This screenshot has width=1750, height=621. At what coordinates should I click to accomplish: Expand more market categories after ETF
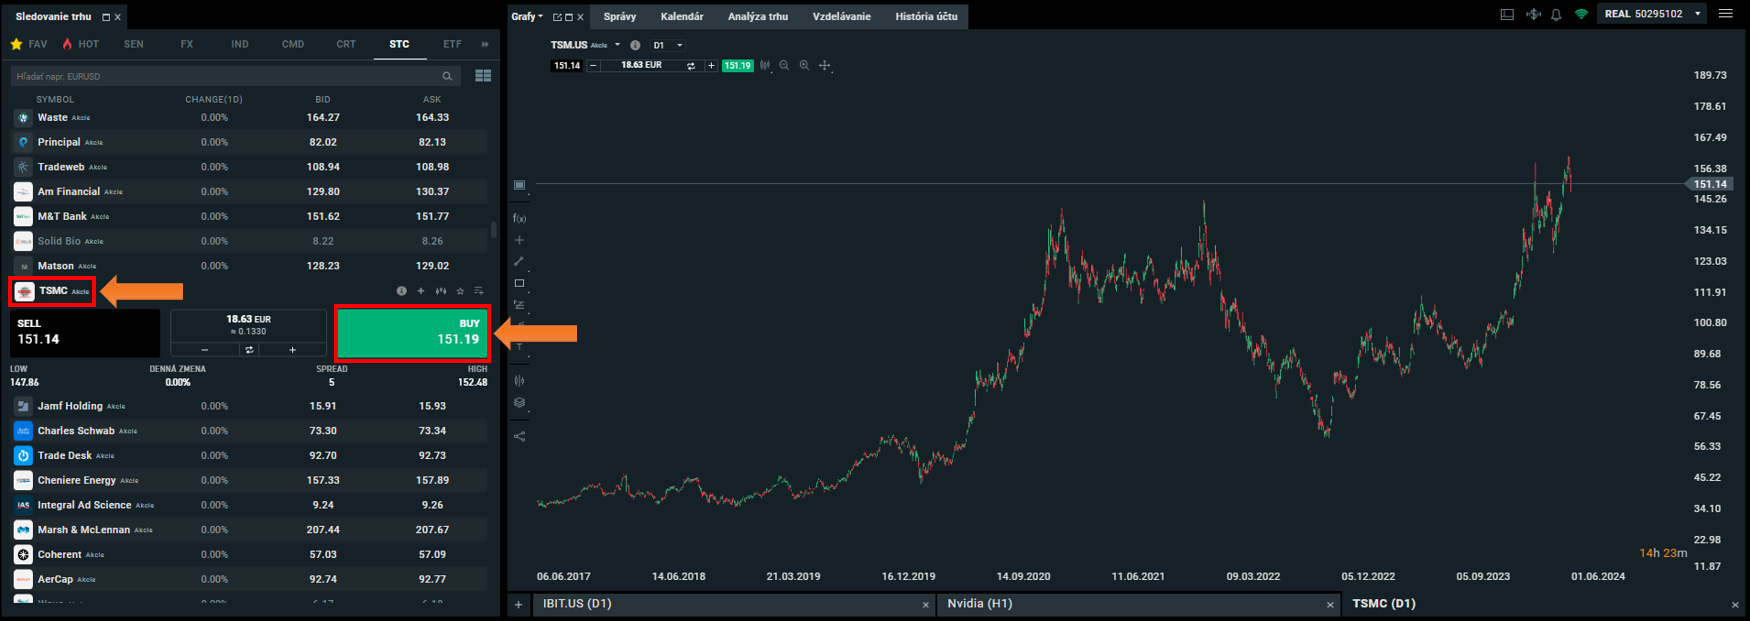[x=485, y=44]
